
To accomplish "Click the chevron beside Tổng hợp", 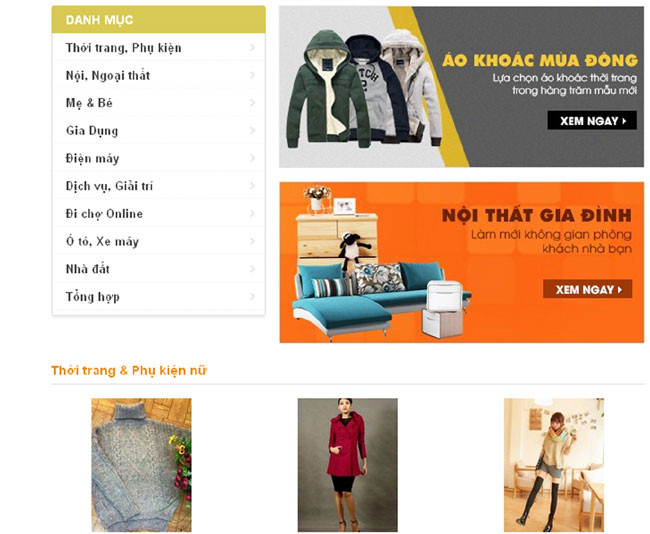I will (252, 296).
